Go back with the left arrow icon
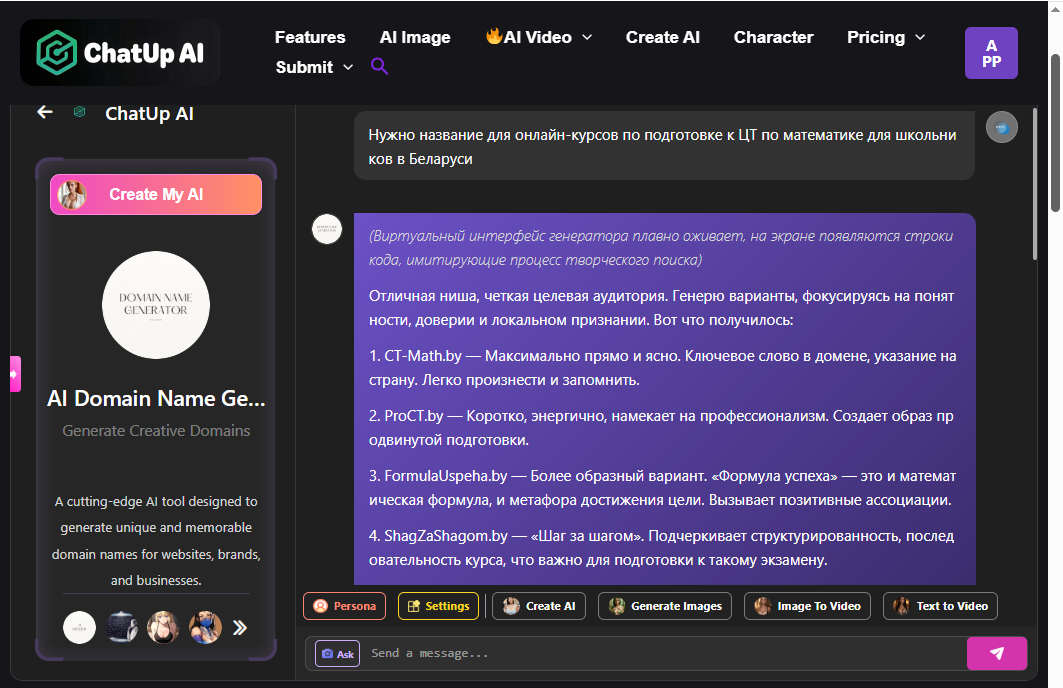The image size is (1063, 688). [45, 112]
